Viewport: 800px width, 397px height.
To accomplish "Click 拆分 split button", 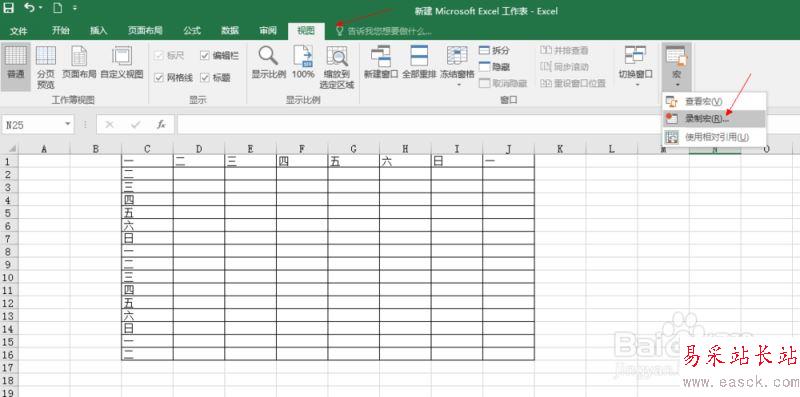I will pos(494,51).
